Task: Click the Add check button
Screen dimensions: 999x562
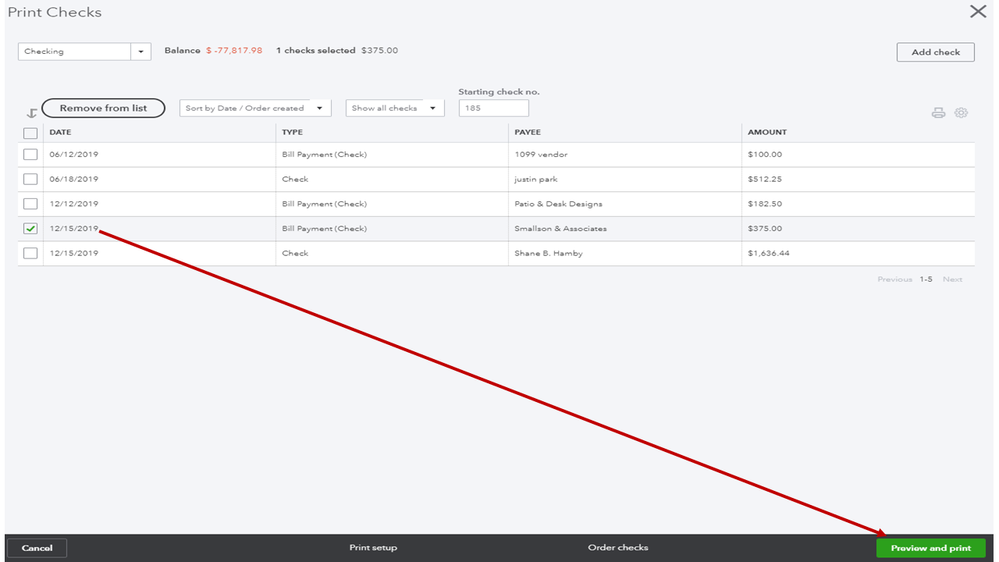Action: click(935, 52)
